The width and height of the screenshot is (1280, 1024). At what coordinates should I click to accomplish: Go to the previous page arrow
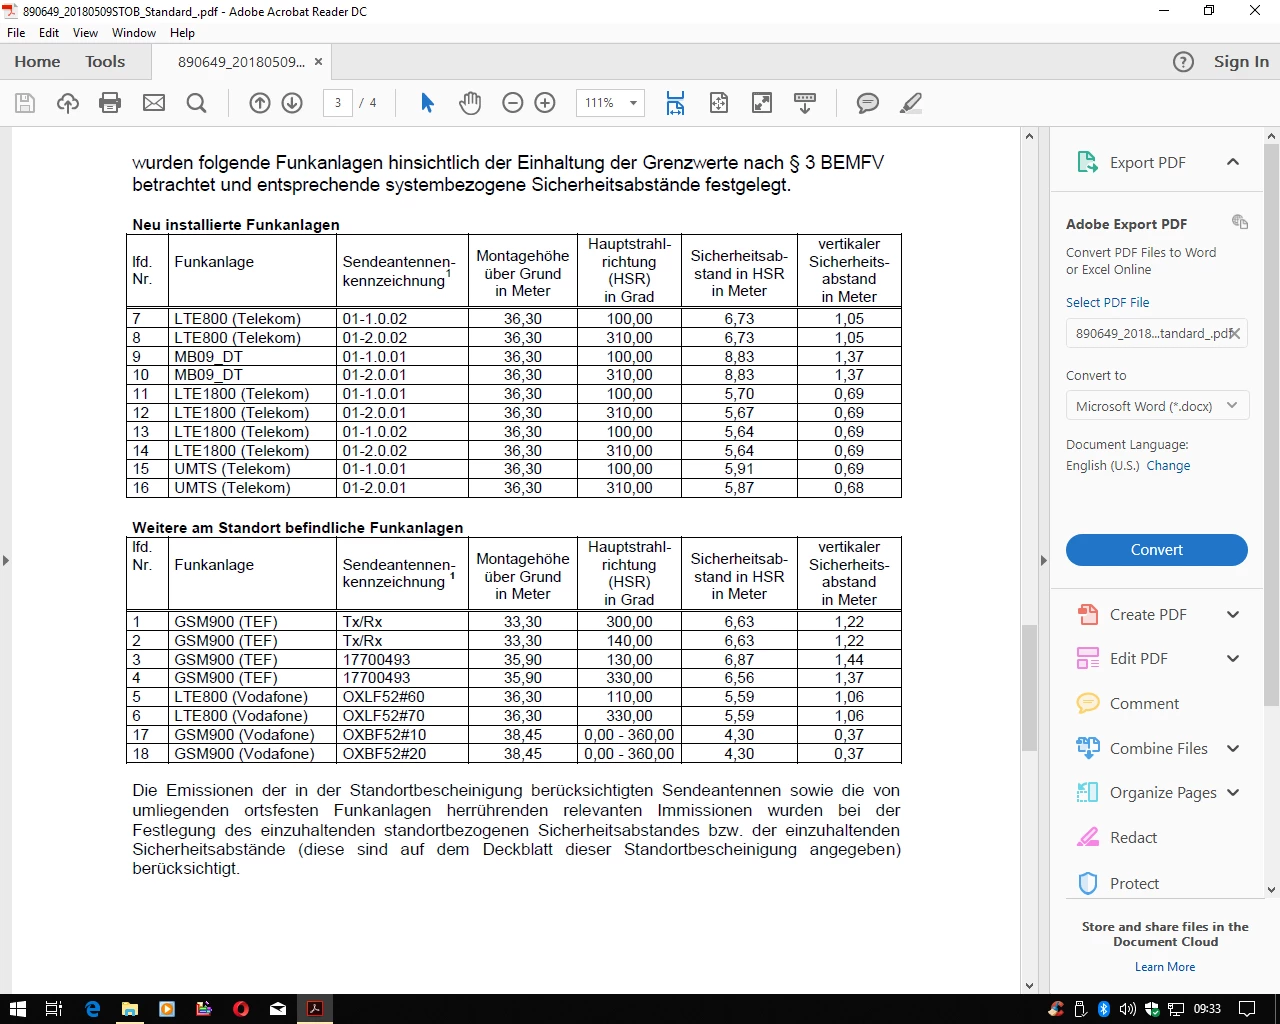(260, 103)
